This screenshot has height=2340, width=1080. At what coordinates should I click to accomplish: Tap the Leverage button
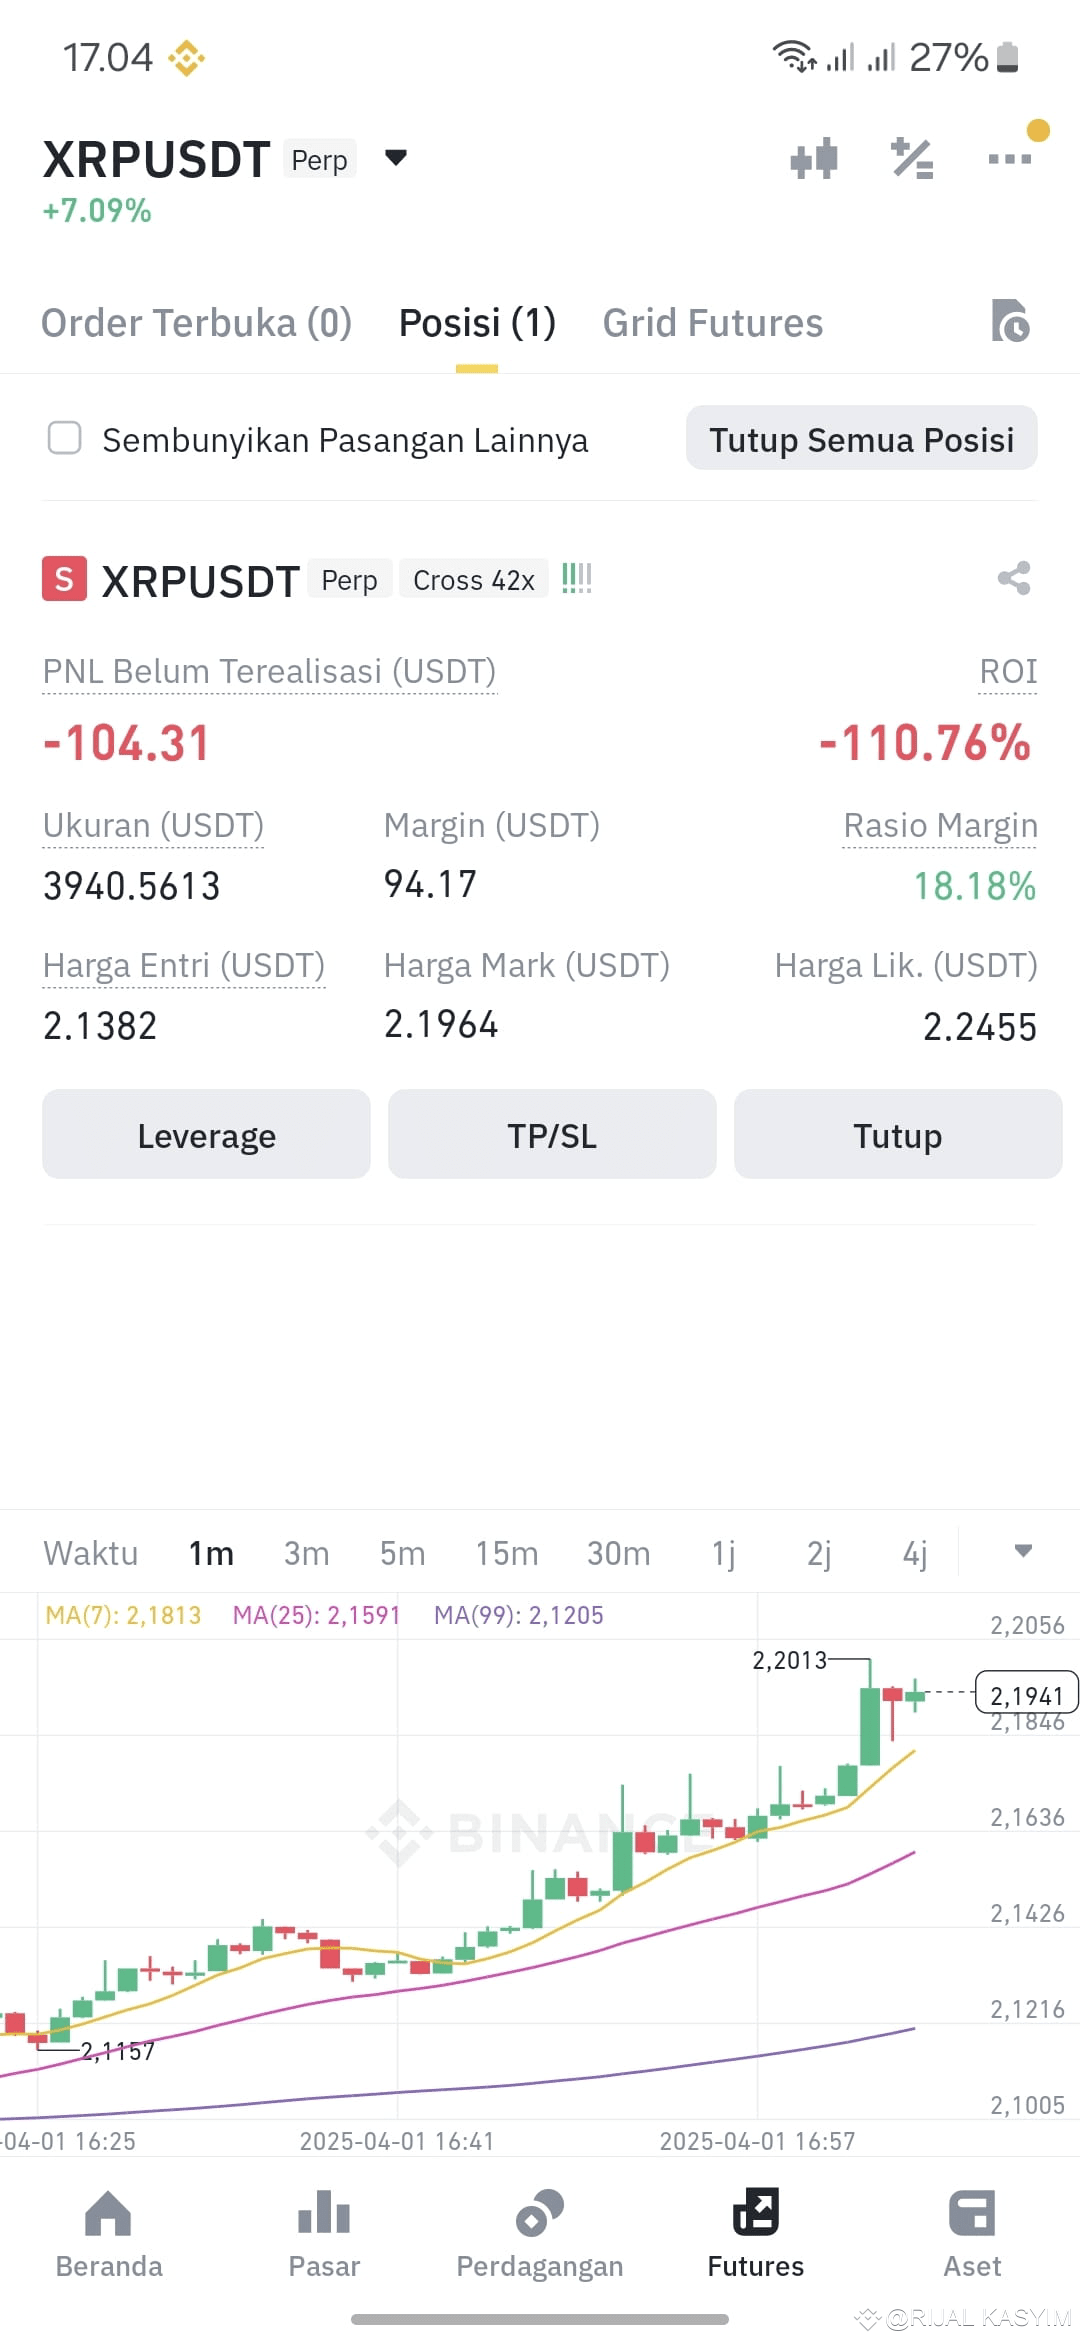click(x=206, y=1135)
